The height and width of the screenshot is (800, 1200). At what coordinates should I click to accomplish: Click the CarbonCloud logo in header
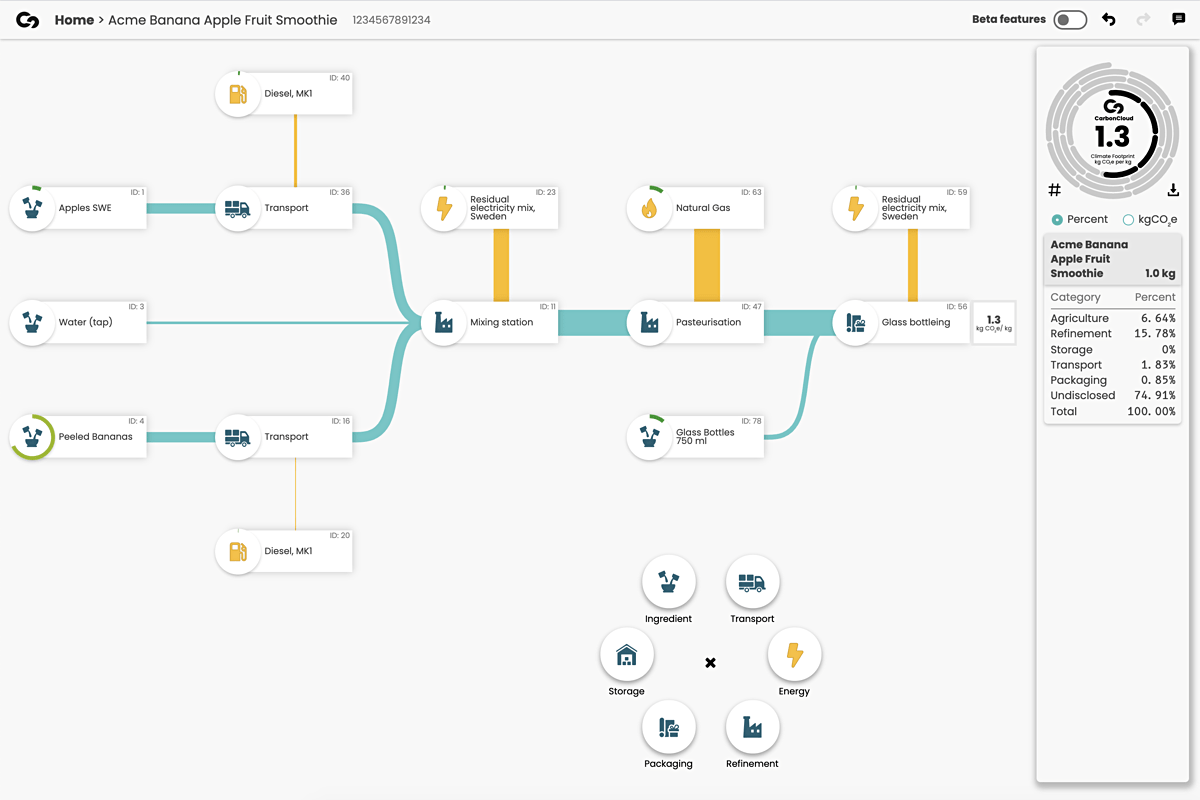[28, 20]
